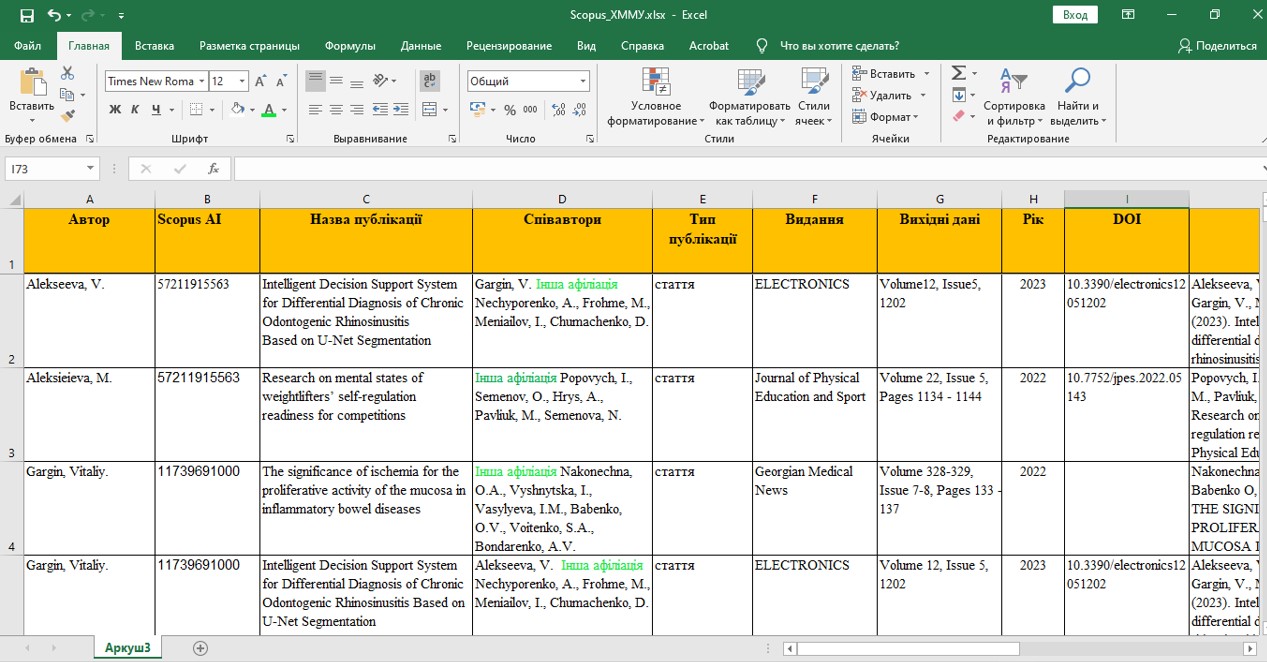
Task: Open Find and Select magnifier tool
Action: coord(1077,82)
